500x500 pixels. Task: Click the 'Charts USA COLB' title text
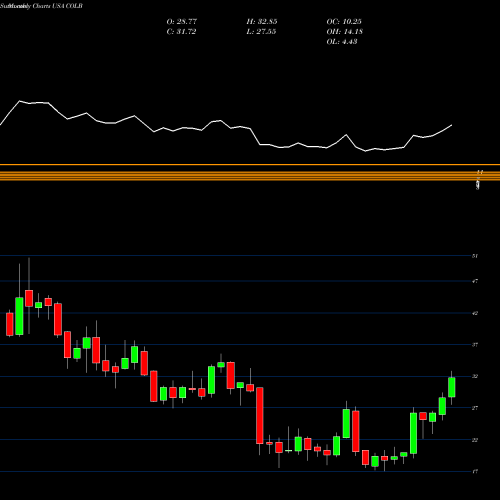coord(58,6)
